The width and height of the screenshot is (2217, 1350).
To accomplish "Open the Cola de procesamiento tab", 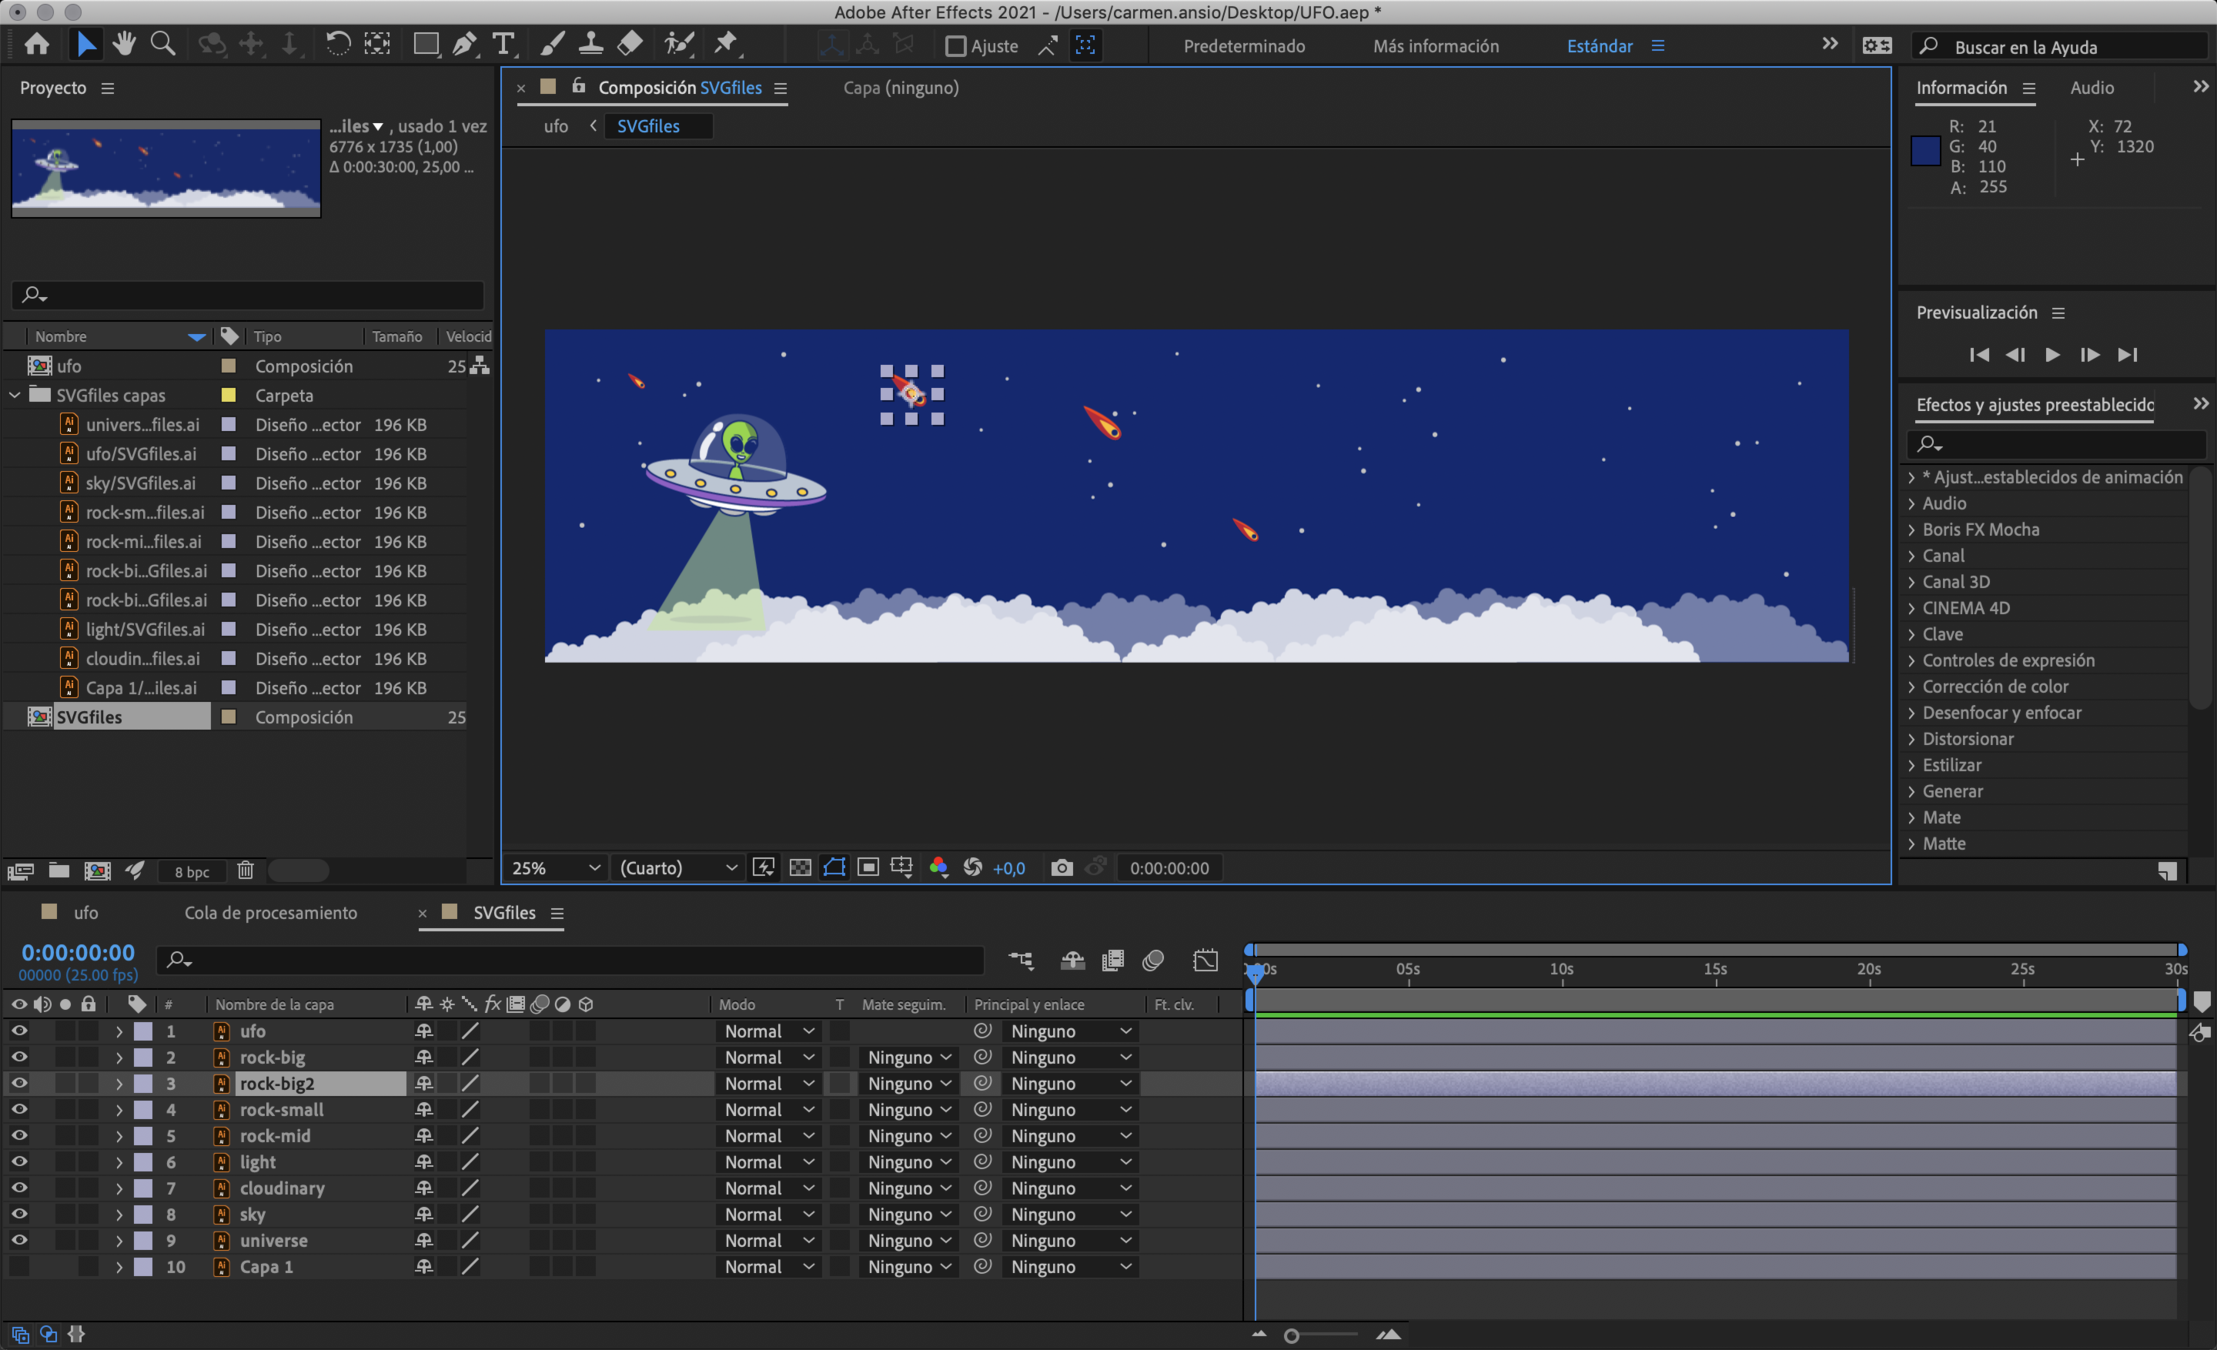I will coord(270,913).
